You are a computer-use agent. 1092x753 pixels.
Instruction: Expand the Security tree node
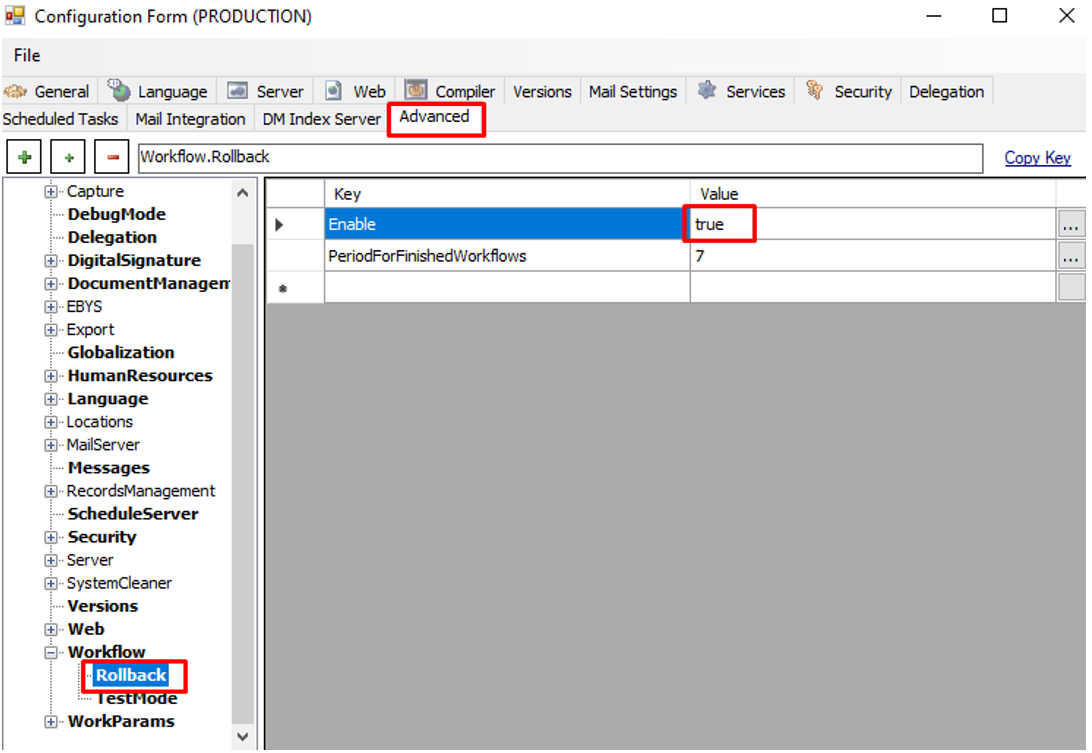click(51, 537)
